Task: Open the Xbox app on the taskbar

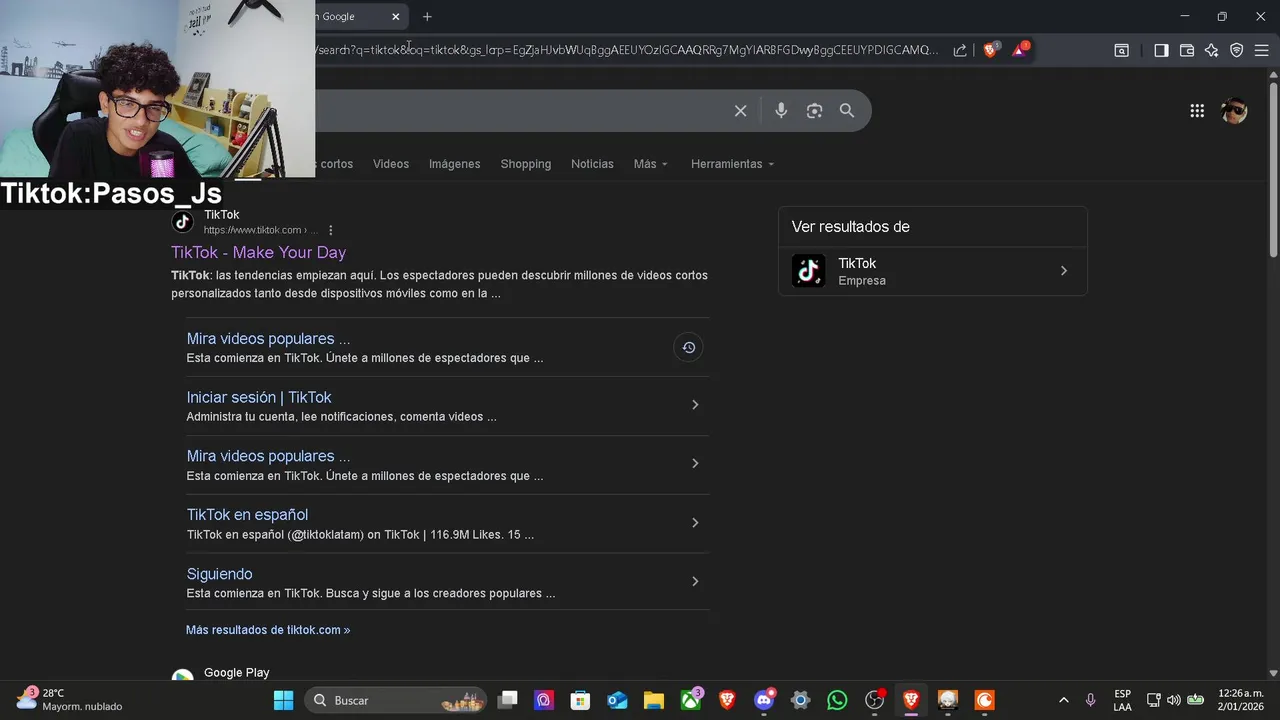Action: [x=691, y=700]
